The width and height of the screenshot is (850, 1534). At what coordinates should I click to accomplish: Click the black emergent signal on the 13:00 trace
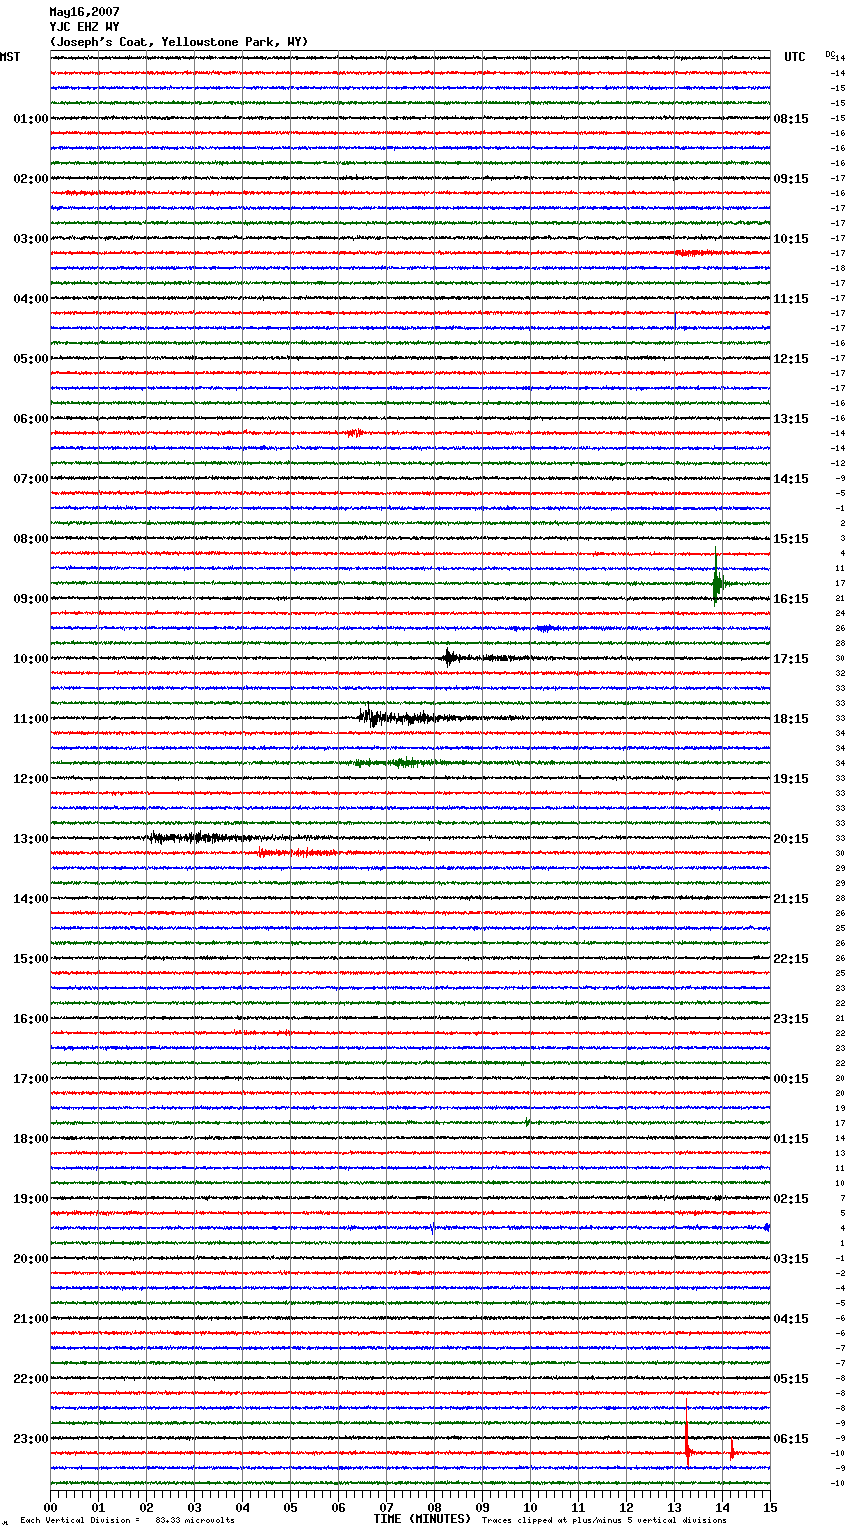click(200, 838)
